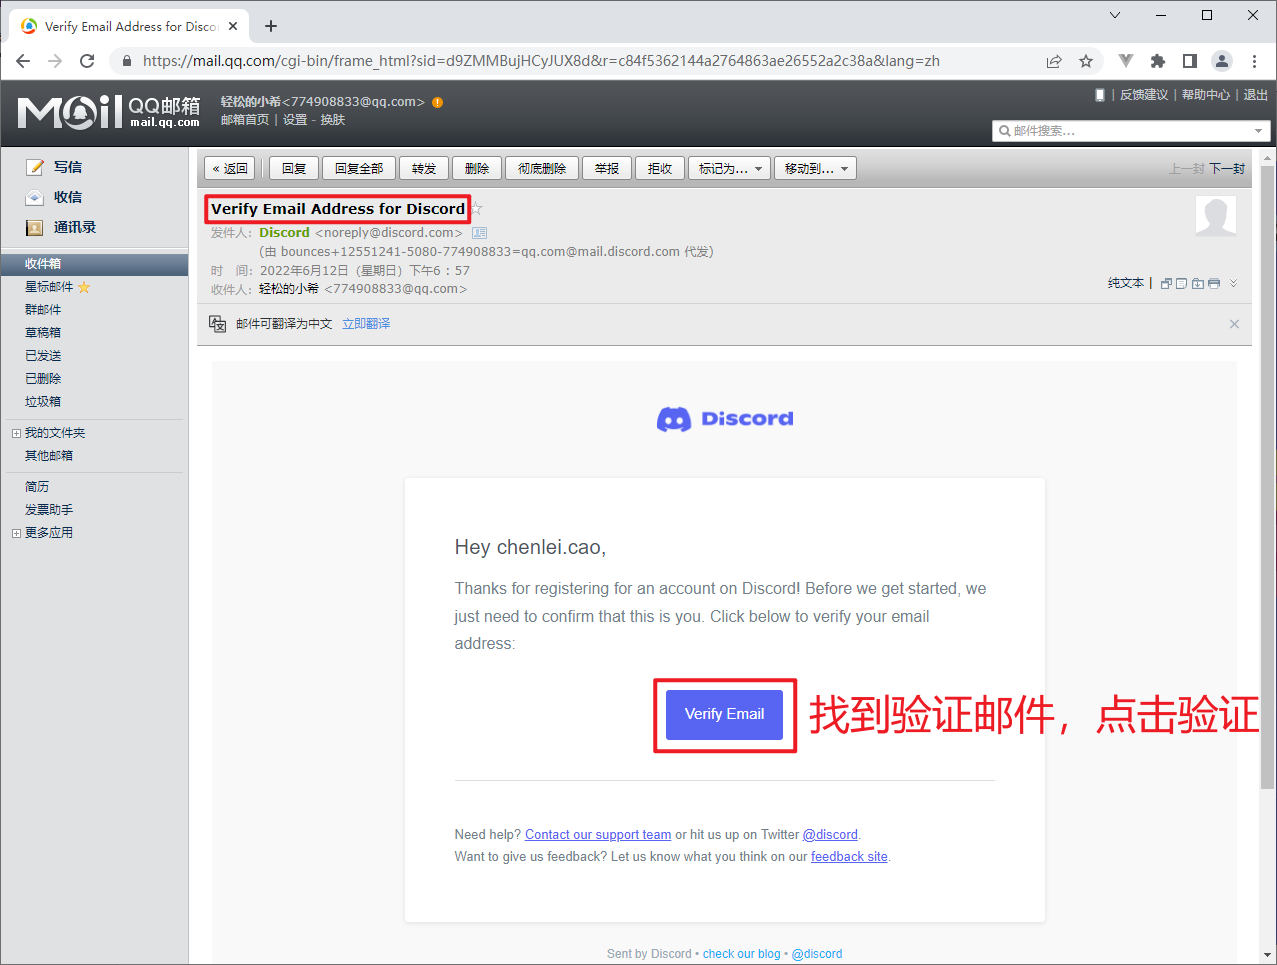The height and width of the screenshot is (965, 1277).
Task: Open email in new window icon
Action: [1166, 284]
